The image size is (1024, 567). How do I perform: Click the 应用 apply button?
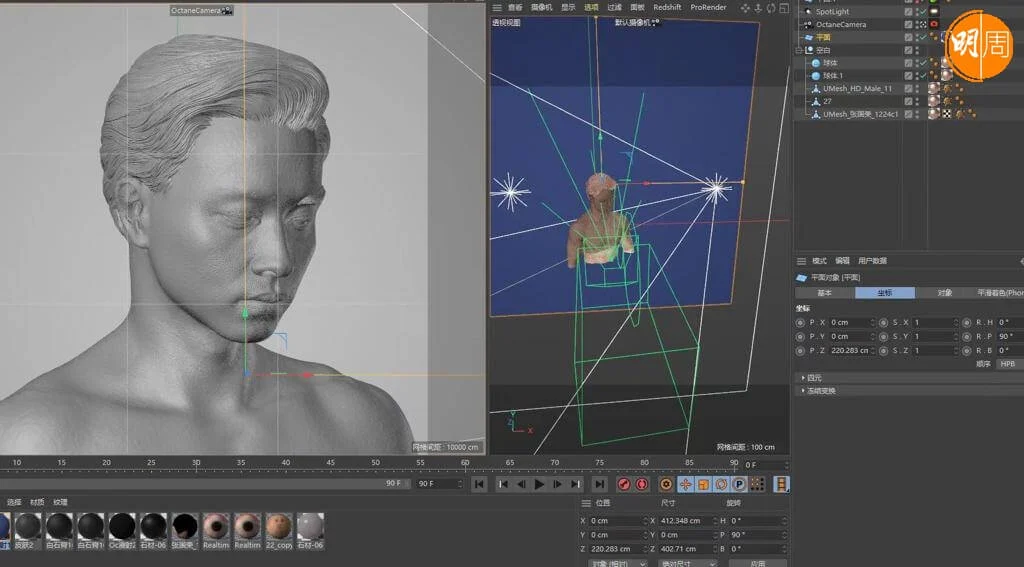pos(758,563)
